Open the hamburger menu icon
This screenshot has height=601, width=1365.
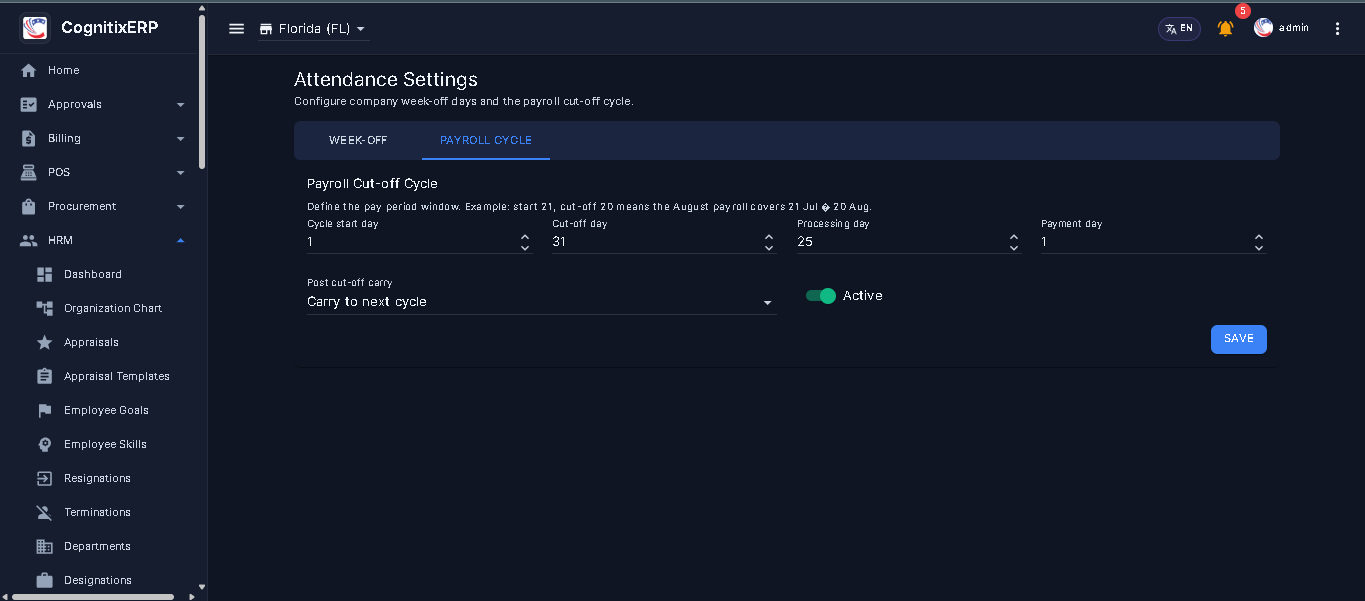pos(237,29)
